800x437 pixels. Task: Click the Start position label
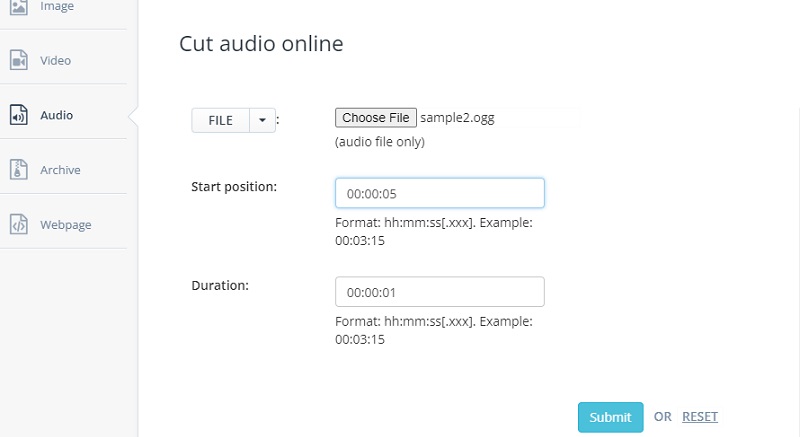click(x=234, y=187)
